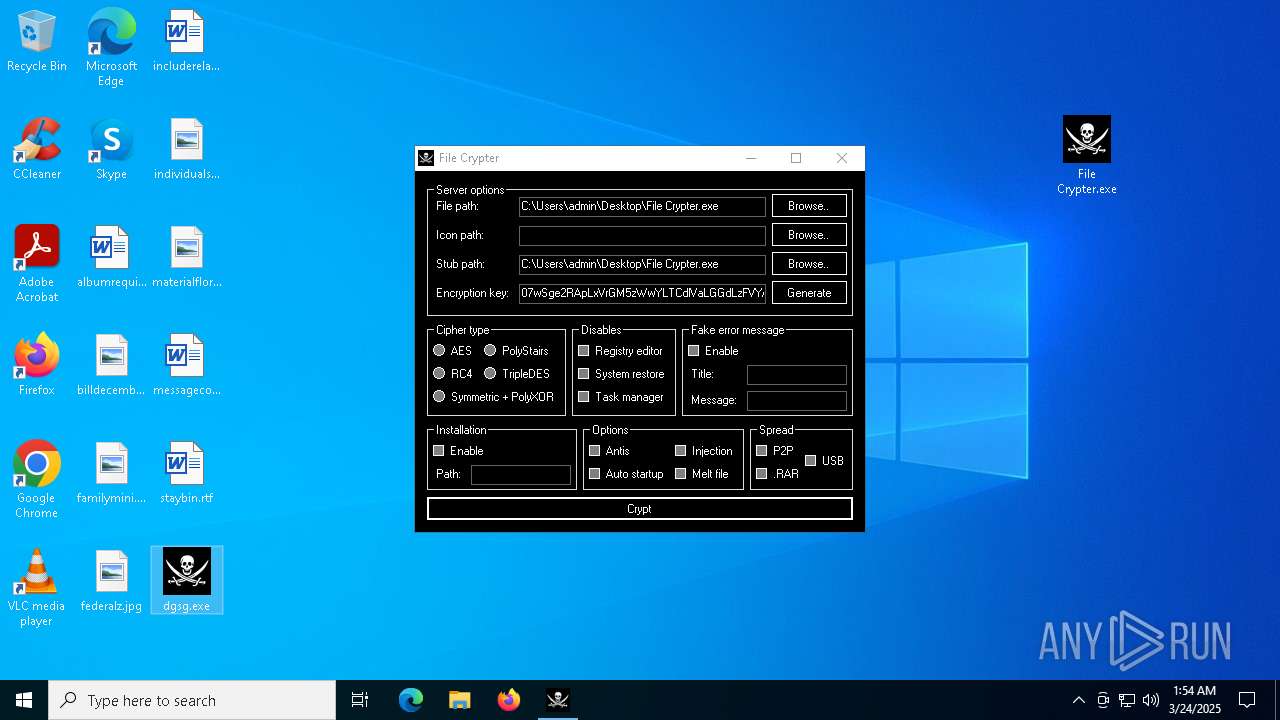Screen dimensions: 1280x720
Task: Focus the Stub path text field
Action: click(642, 264)
